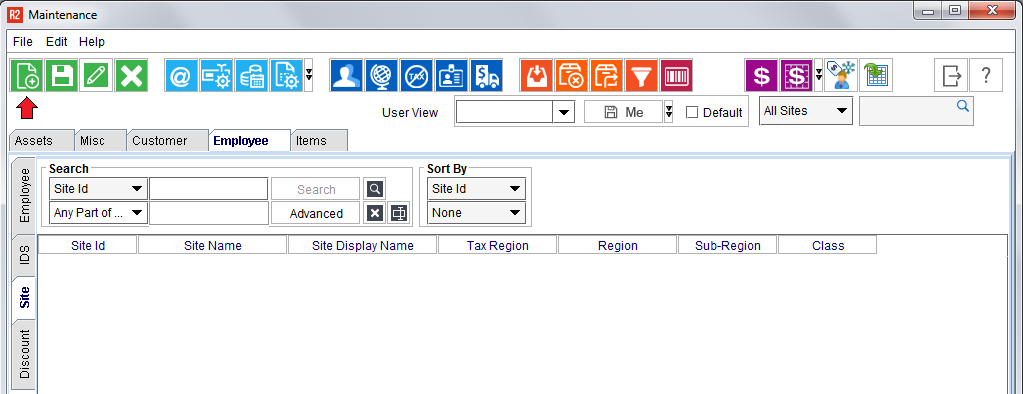Open the blue @ email settings icon

(181, 76)
